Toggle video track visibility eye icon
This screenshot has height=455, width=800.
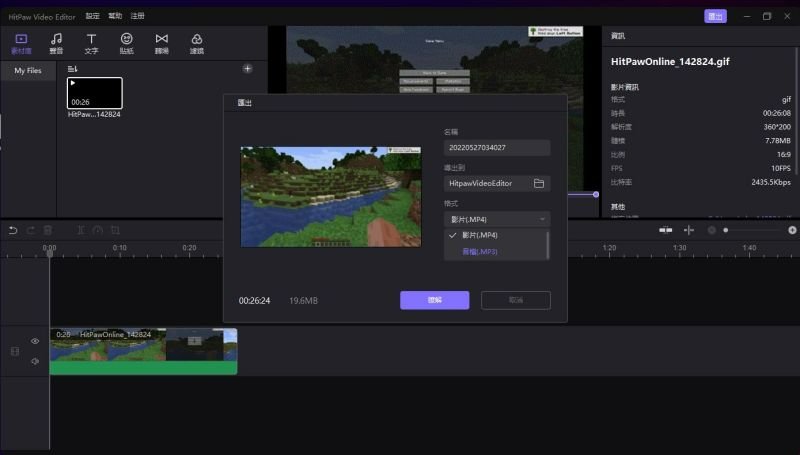pyautogui.click(x=35, y=341)
